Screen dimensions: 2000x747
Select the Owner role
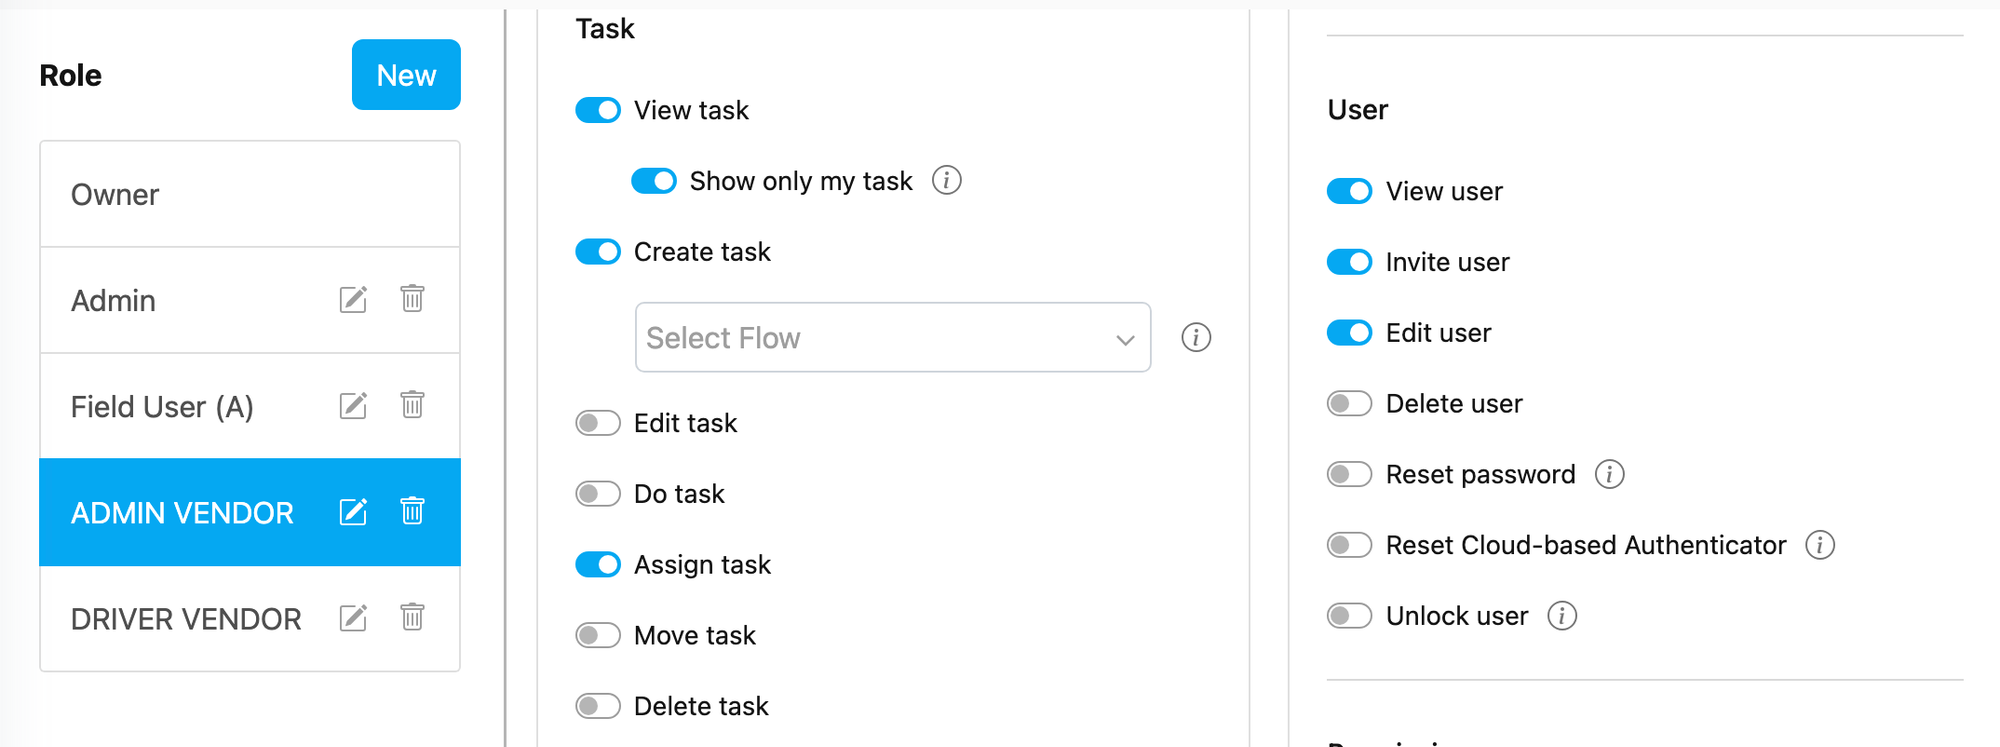coord(250,194)
